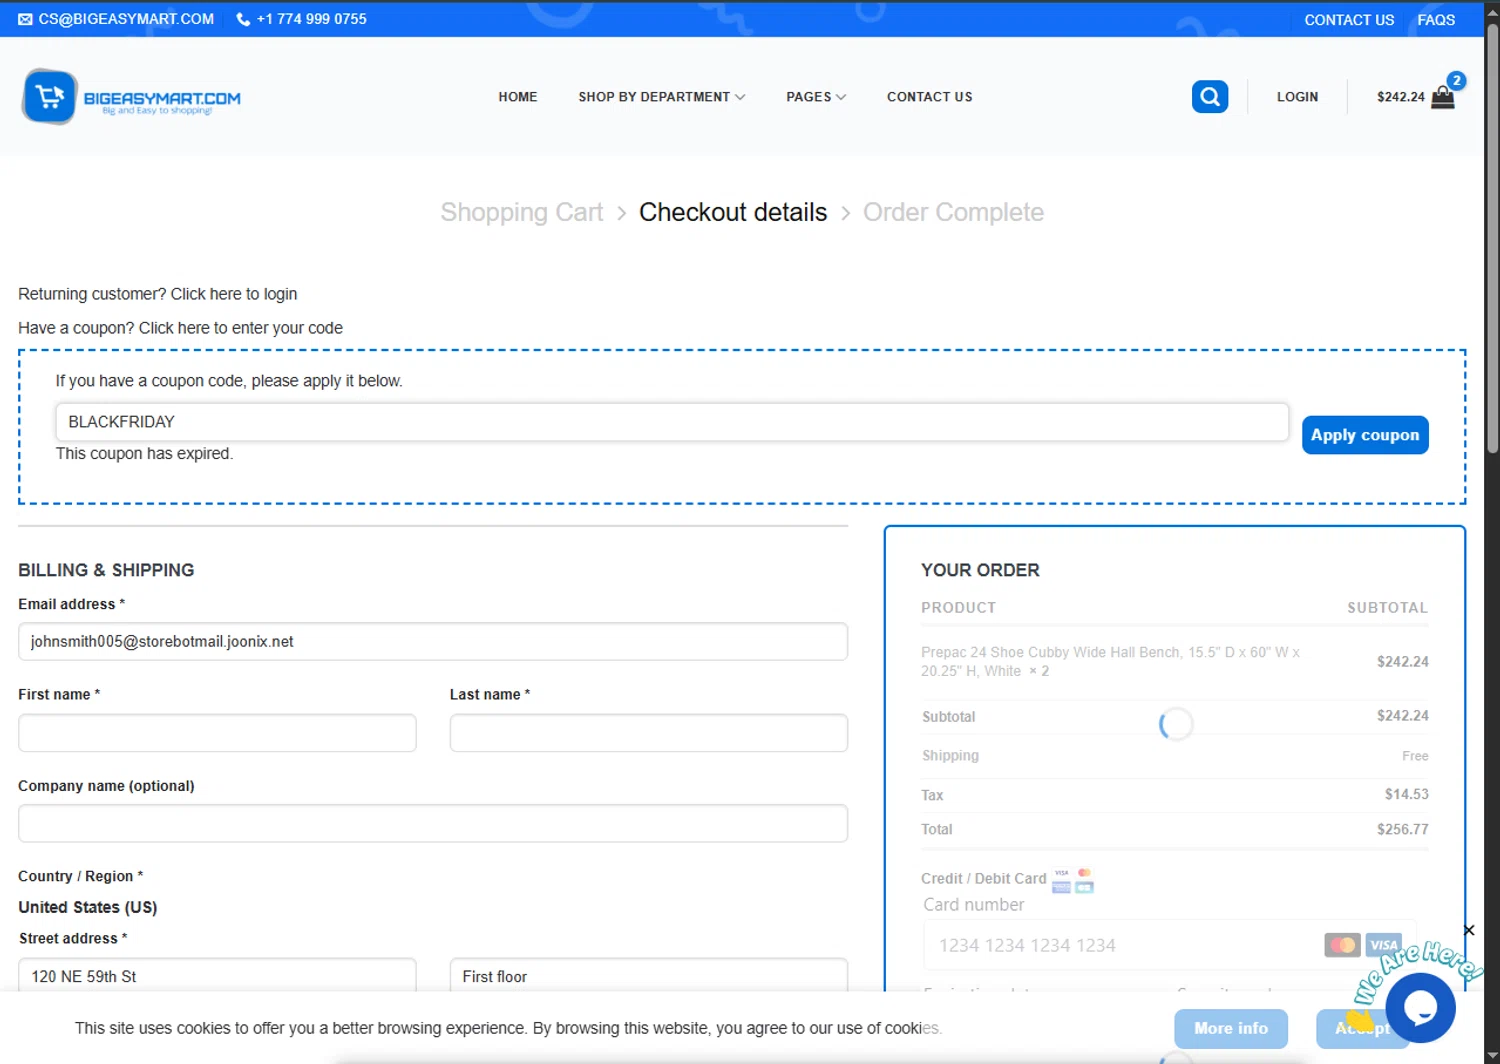Image resolution: width=1500 pixels, height=1064 pixels.
Task: Click card brand icons beside Credit / Debit Card
Action: [x=1073, y=880]
